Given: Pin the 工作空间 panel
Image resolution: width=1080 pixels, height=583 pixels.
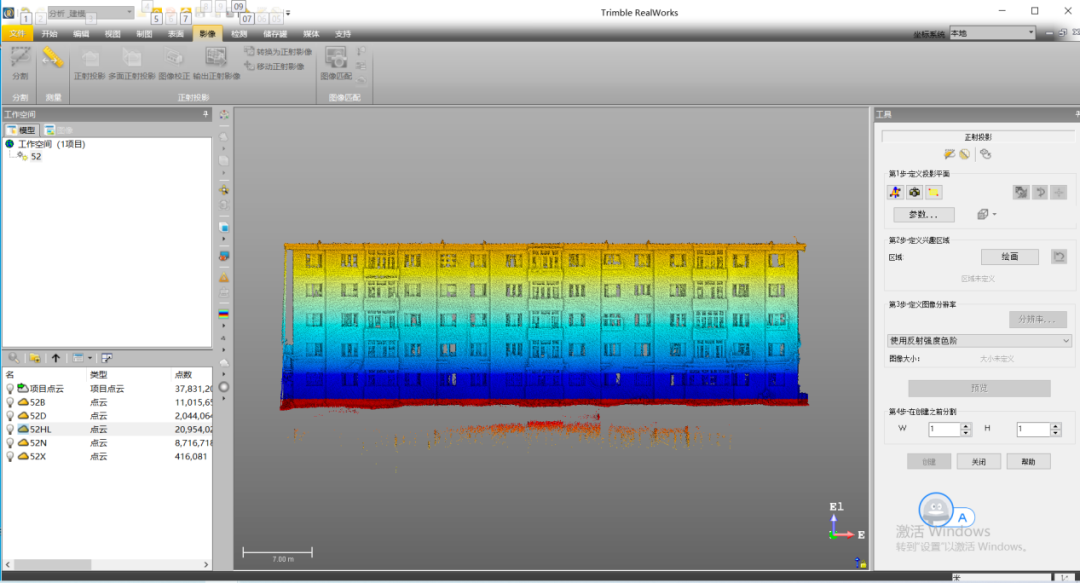Looking at the screenshot, I should (x=205, y=114).
